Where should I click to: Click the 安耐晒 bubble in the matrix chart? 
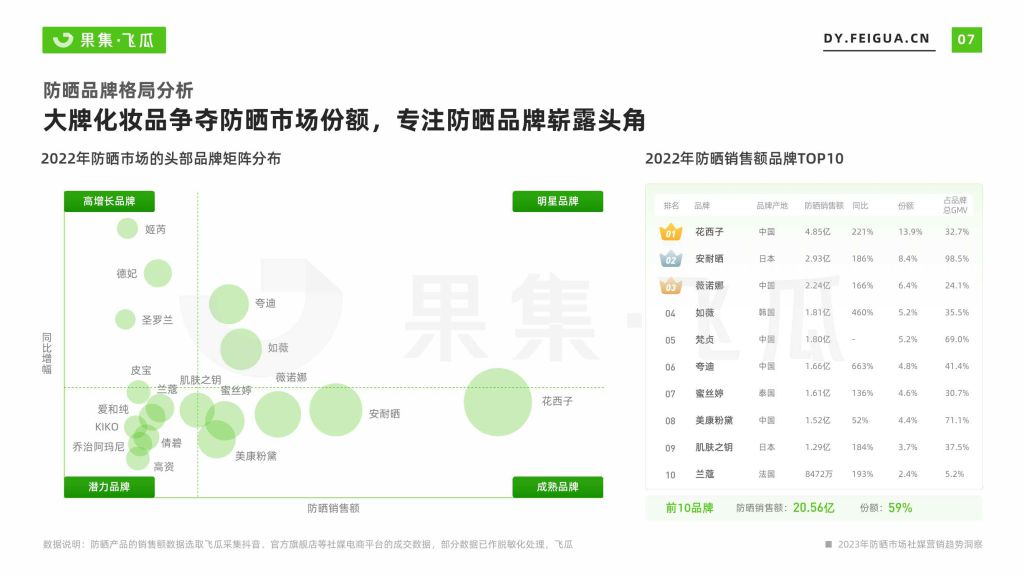[336, 409]
